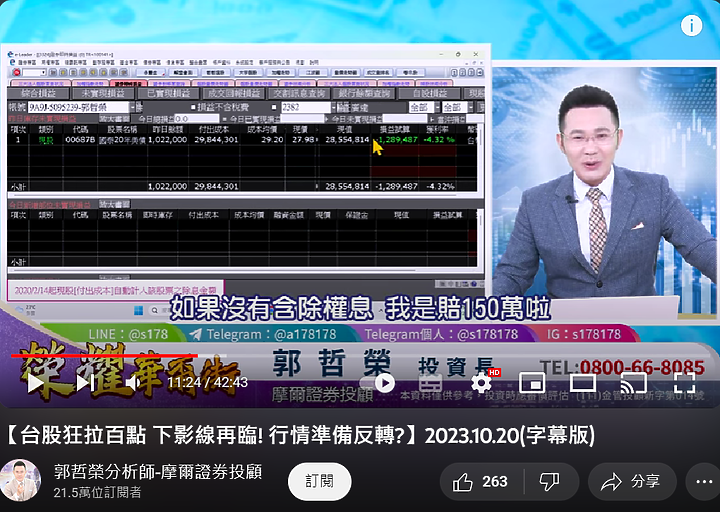Viewport: 720px width, 512px height.
Task: Open the account 9A9J-5095239 dropdown arrow
Action: coord(133,107)
